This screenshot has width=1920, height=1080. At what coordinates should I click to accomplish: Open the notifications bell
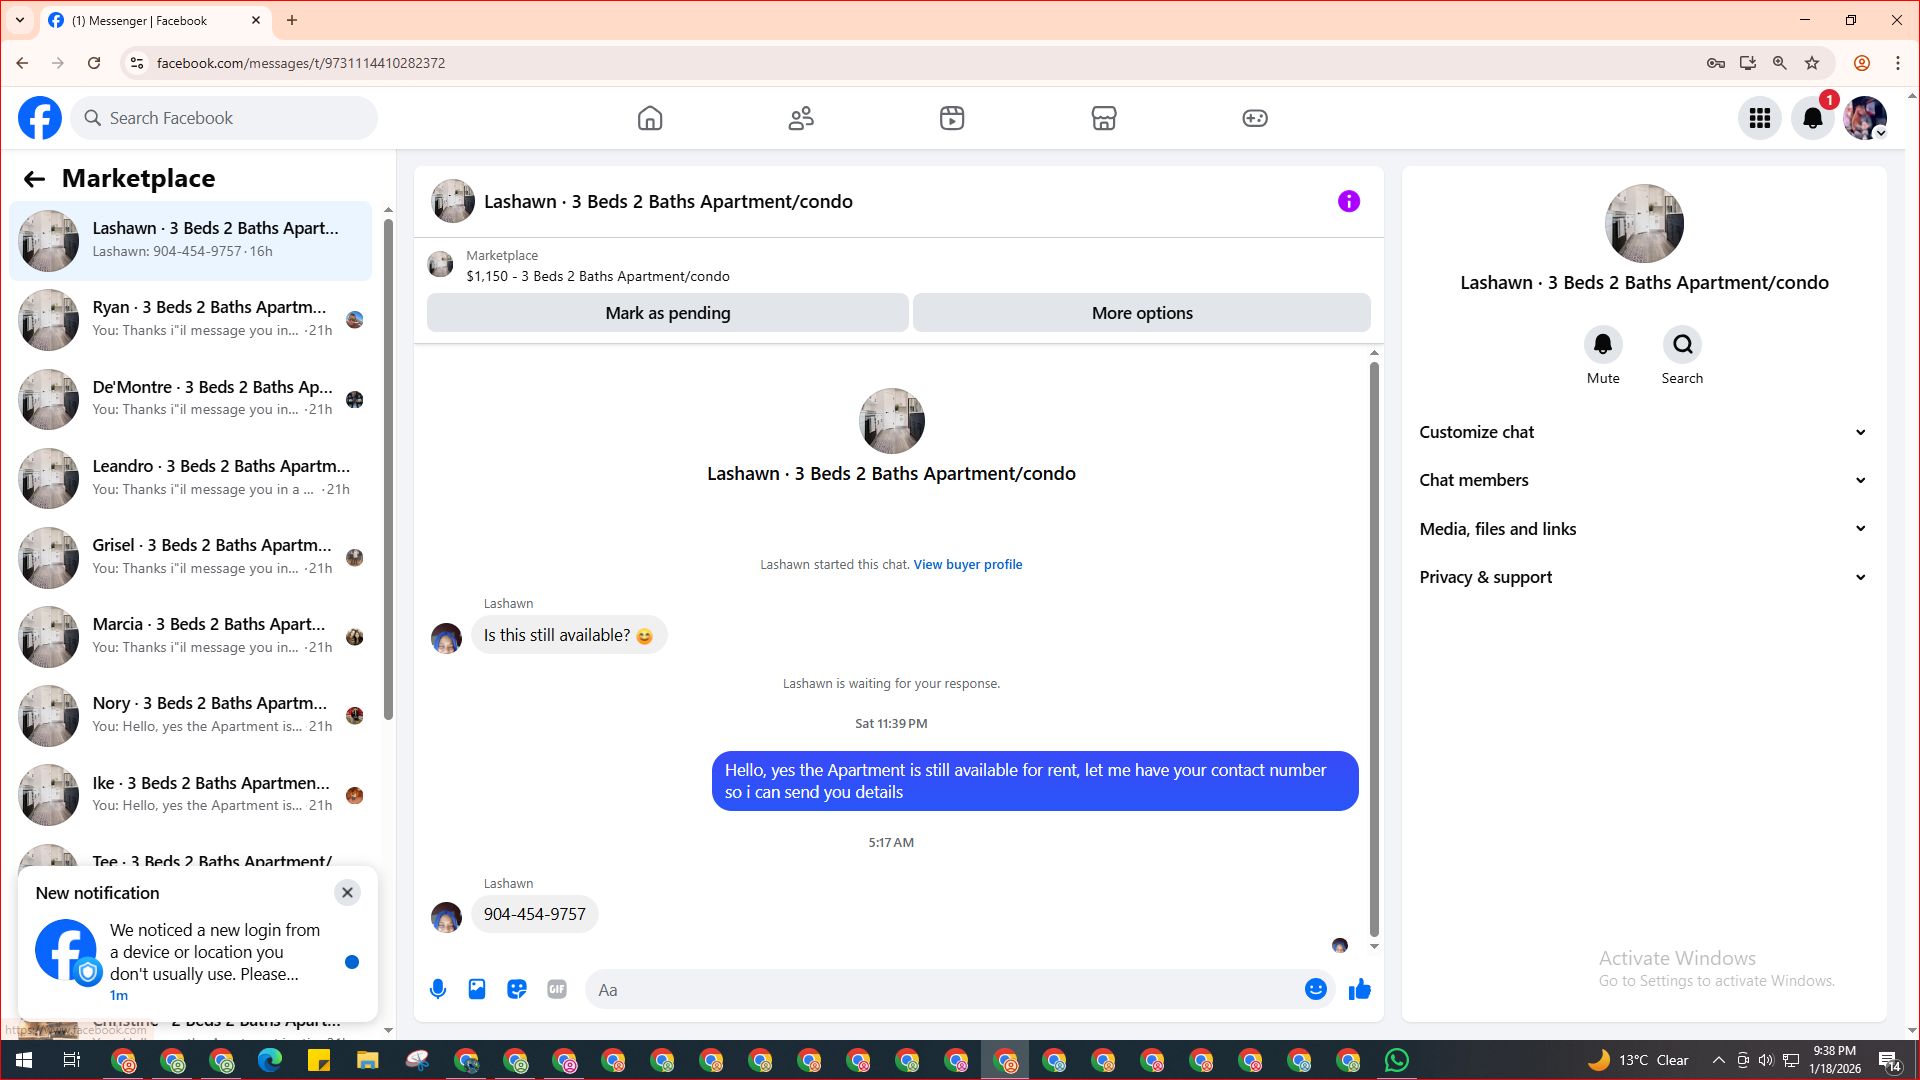(x=1812, y=118)
